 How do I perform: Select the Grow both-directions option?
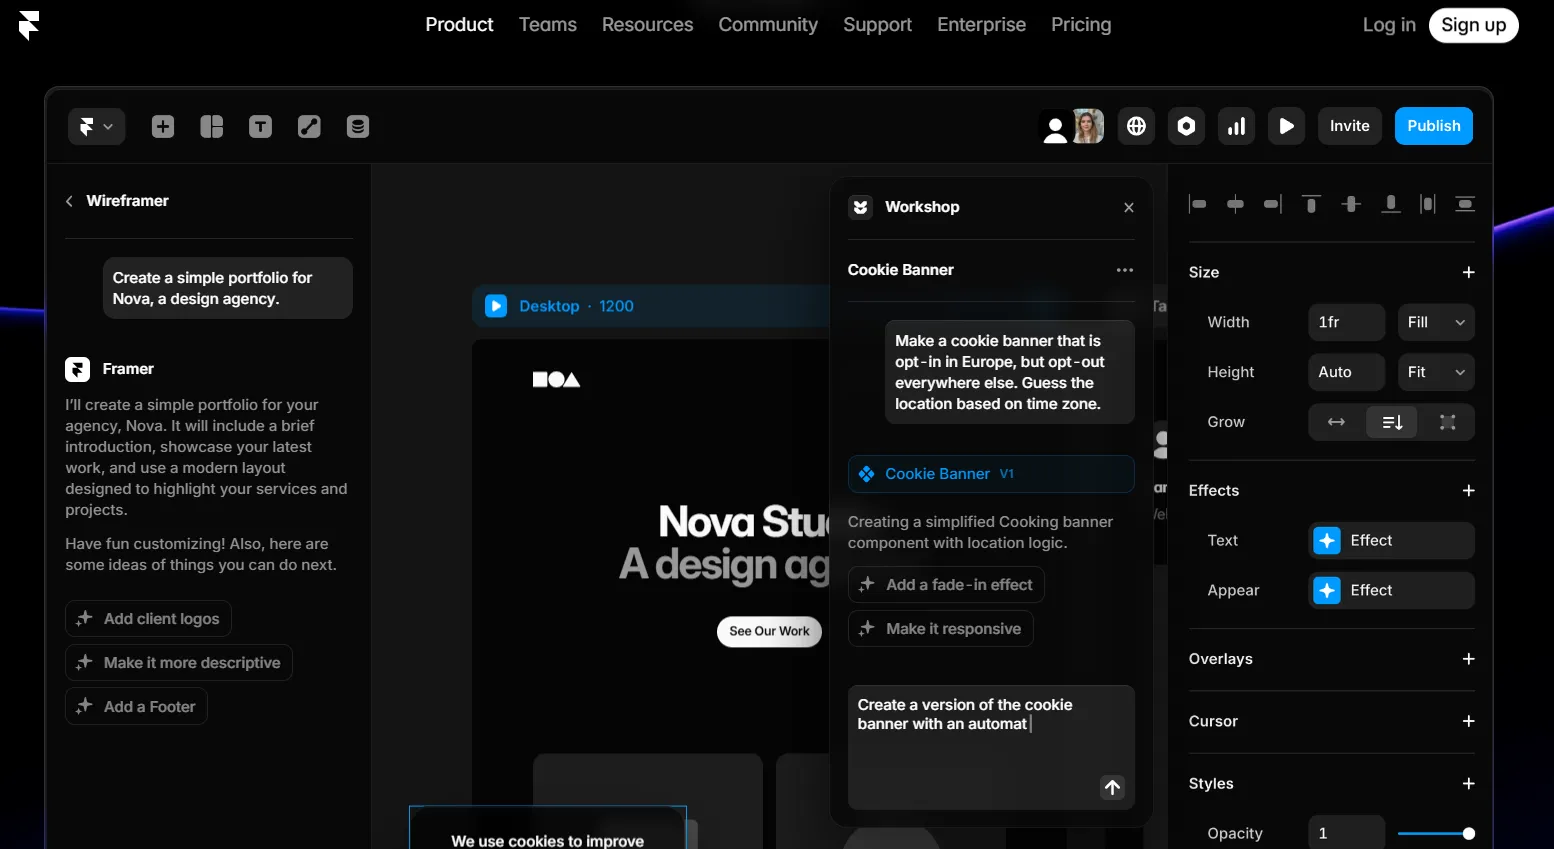(1447, 422)
